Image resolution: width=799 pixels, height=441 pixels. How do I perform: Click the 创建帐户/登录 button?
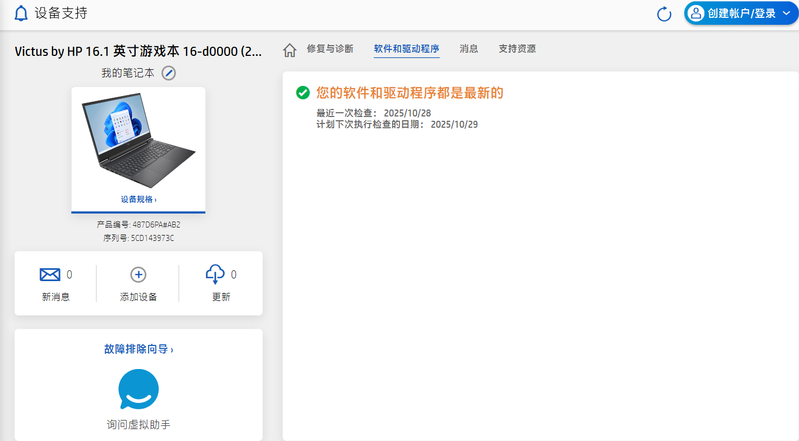tap(741, 13)
